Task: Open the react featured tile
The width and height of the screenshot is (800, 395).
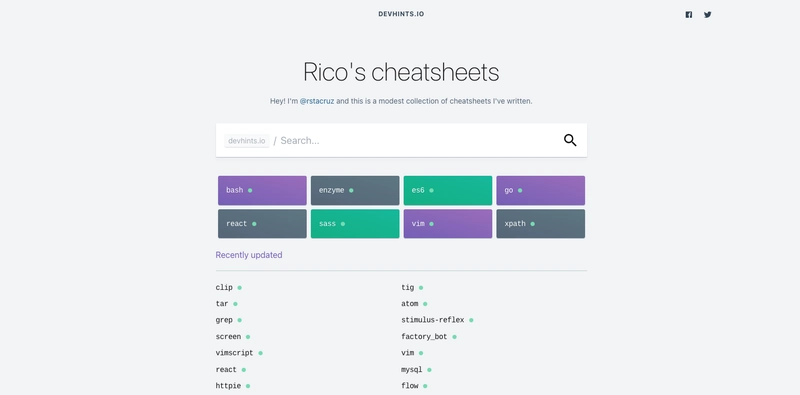Action: (262, 224)
